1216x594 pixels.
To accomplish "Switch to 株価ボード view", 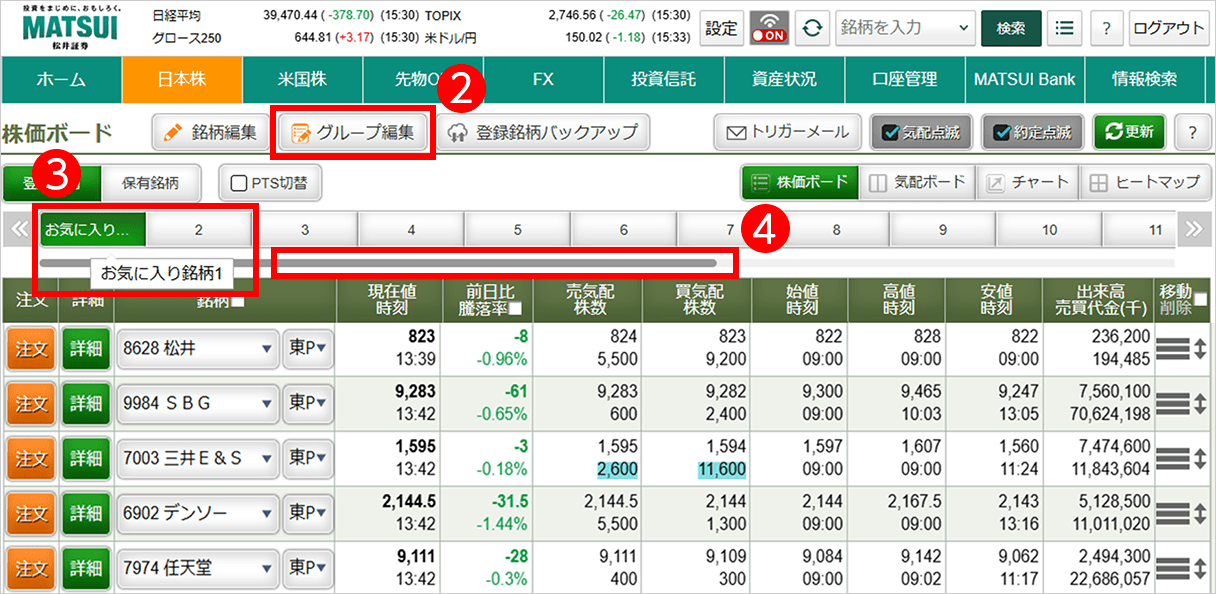I will point(800,183).
